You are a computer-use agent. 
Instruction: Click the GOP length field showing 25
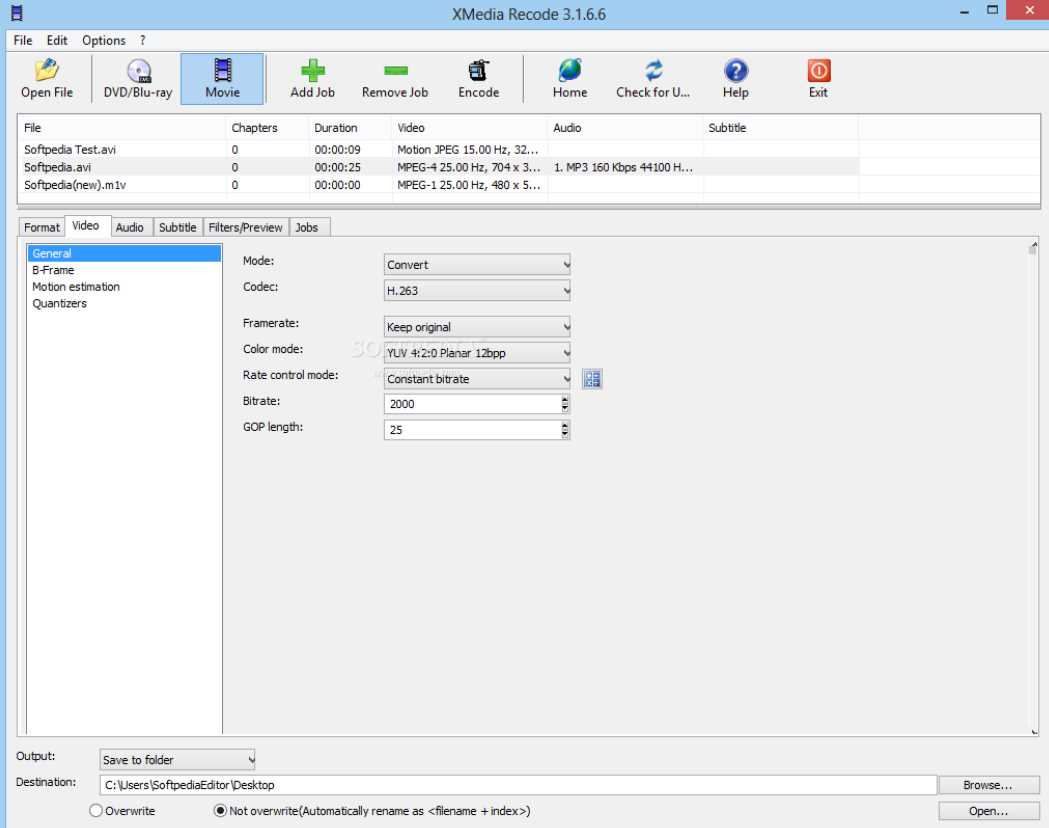pos(472,430)
